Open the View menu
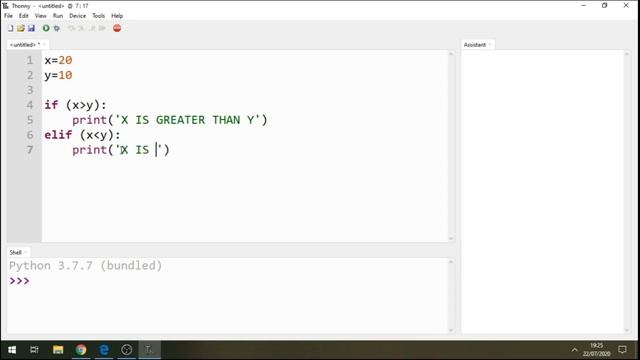The image size is (640, 360). click(x=40, y=16)
